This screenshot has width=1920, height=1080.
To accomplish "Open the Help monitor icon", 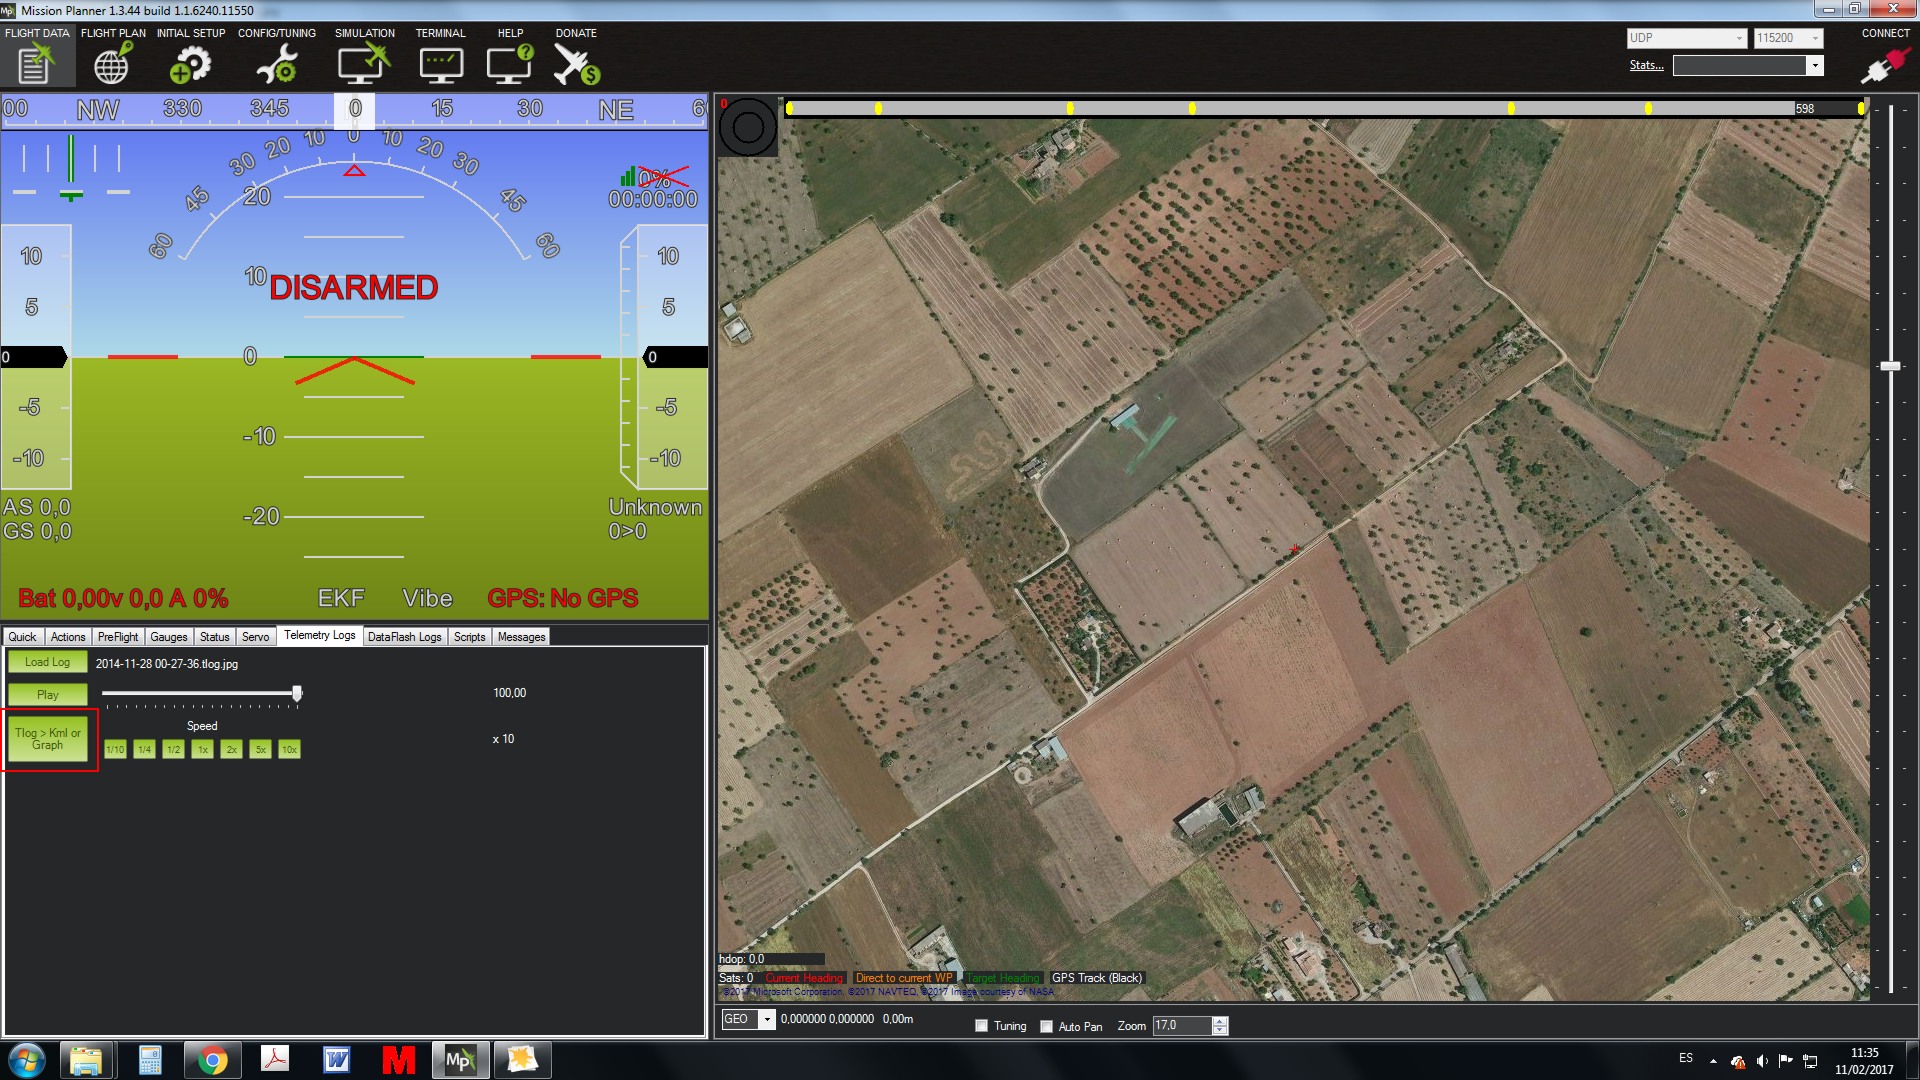I will [x=509, y=66].
